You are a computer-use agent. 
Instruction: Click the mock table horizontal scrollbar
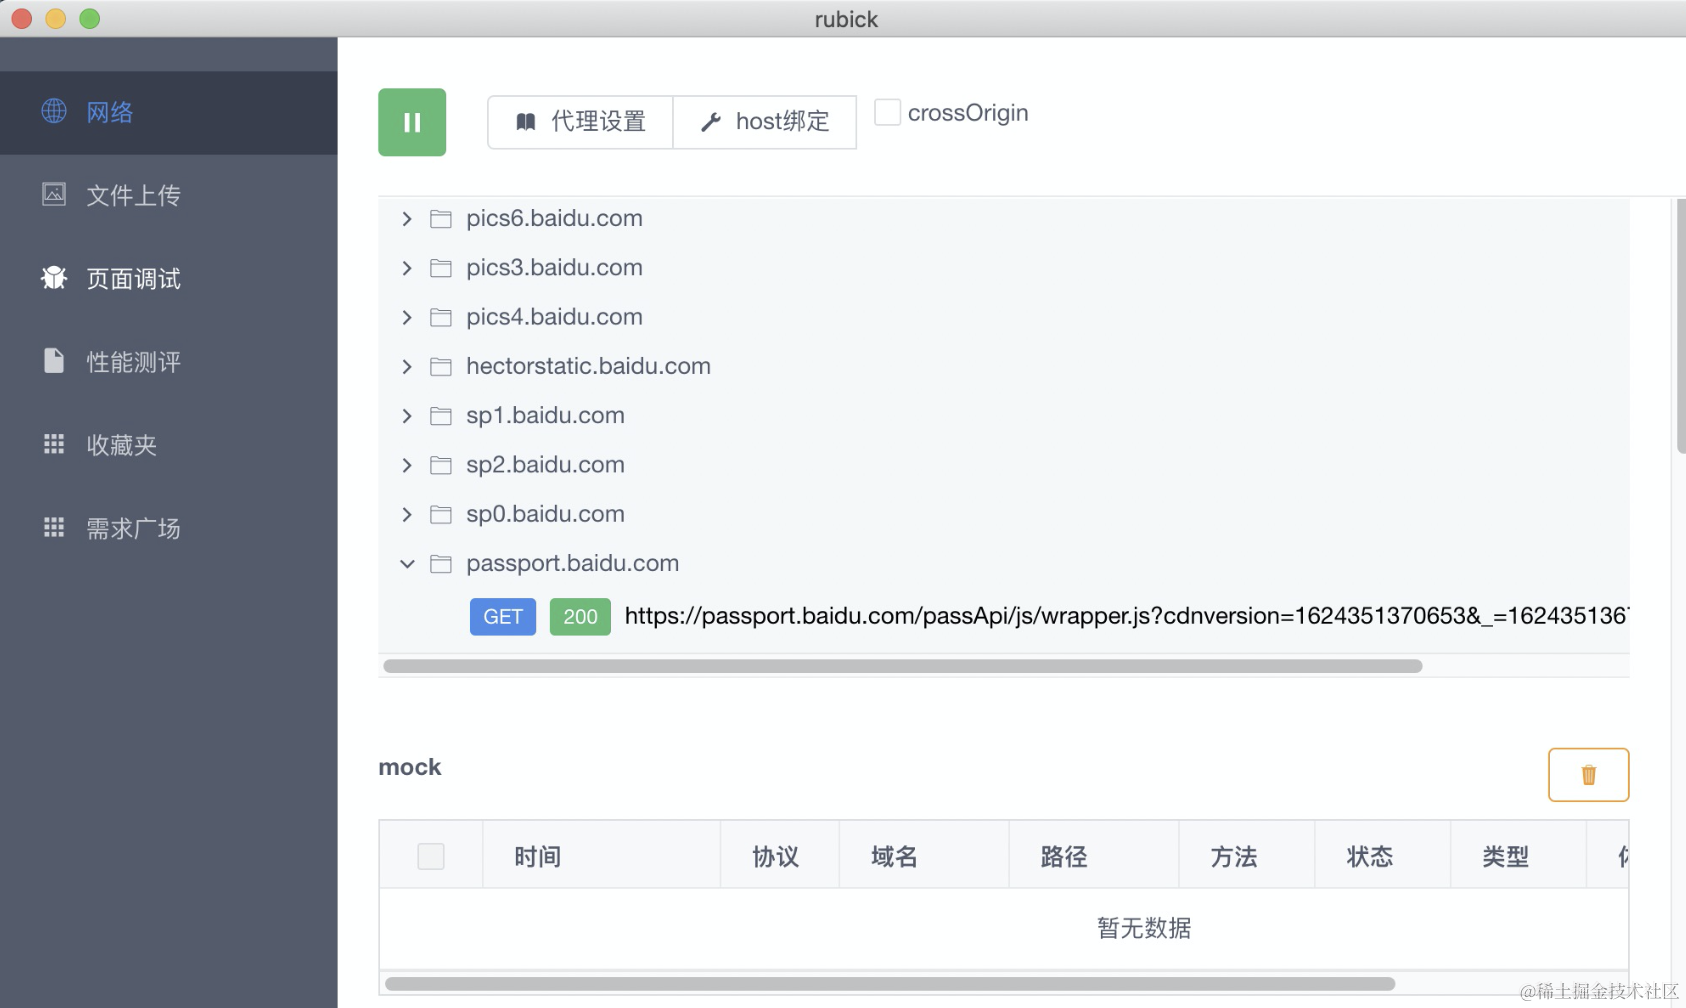[890, 984]
